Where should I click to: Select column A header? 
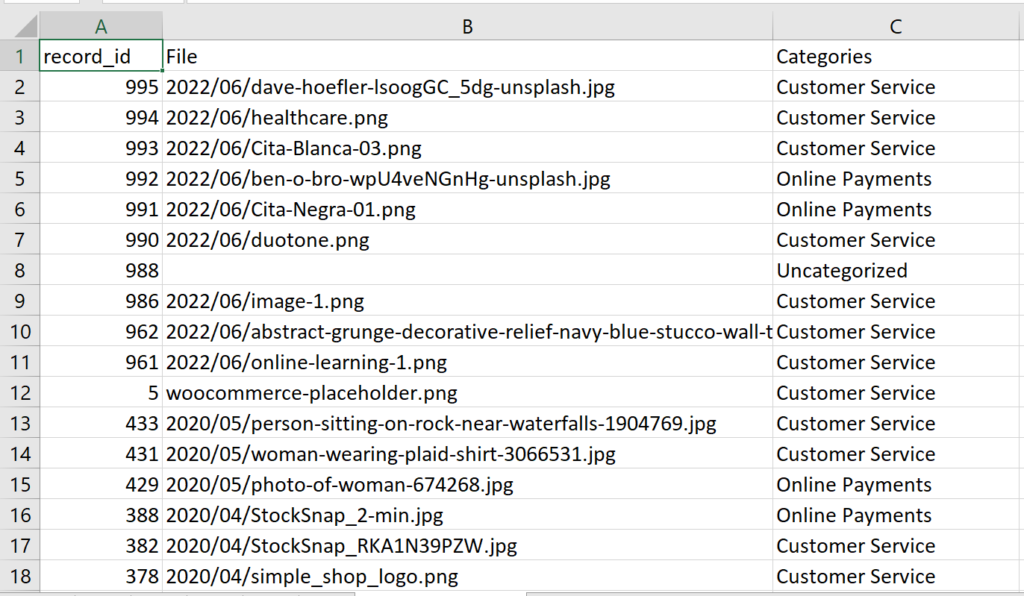click(x=101, y=27)
